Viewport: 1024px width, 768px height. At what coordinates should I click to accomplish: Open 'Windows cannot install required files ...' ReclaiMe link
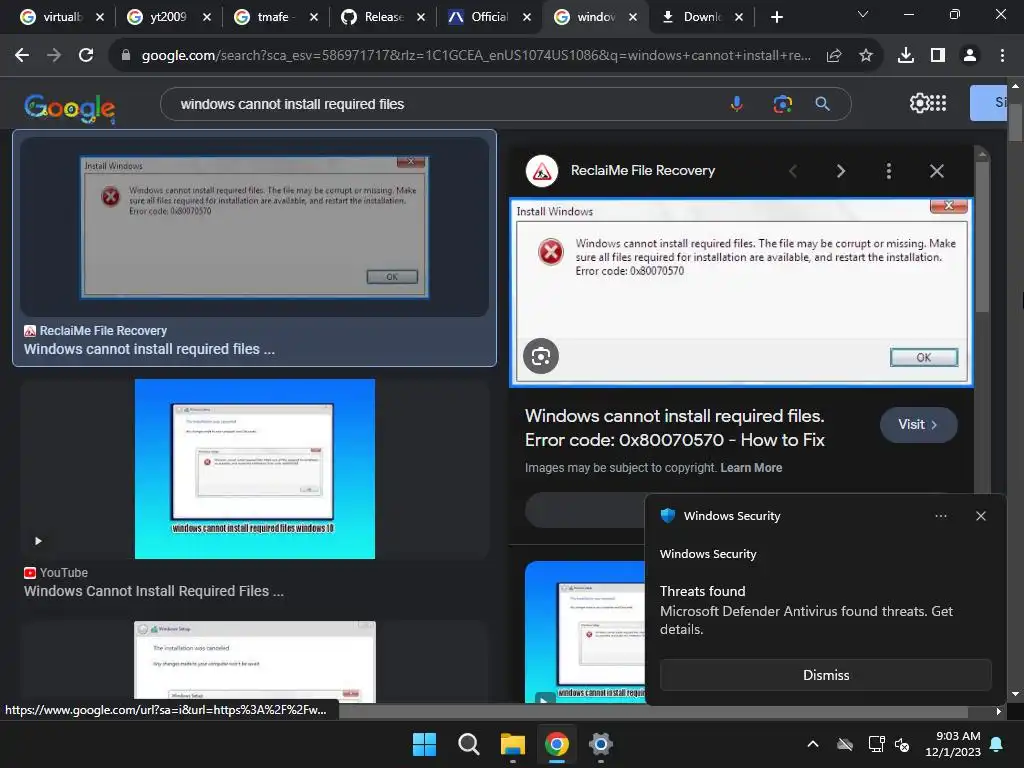[x=150, y=349]
